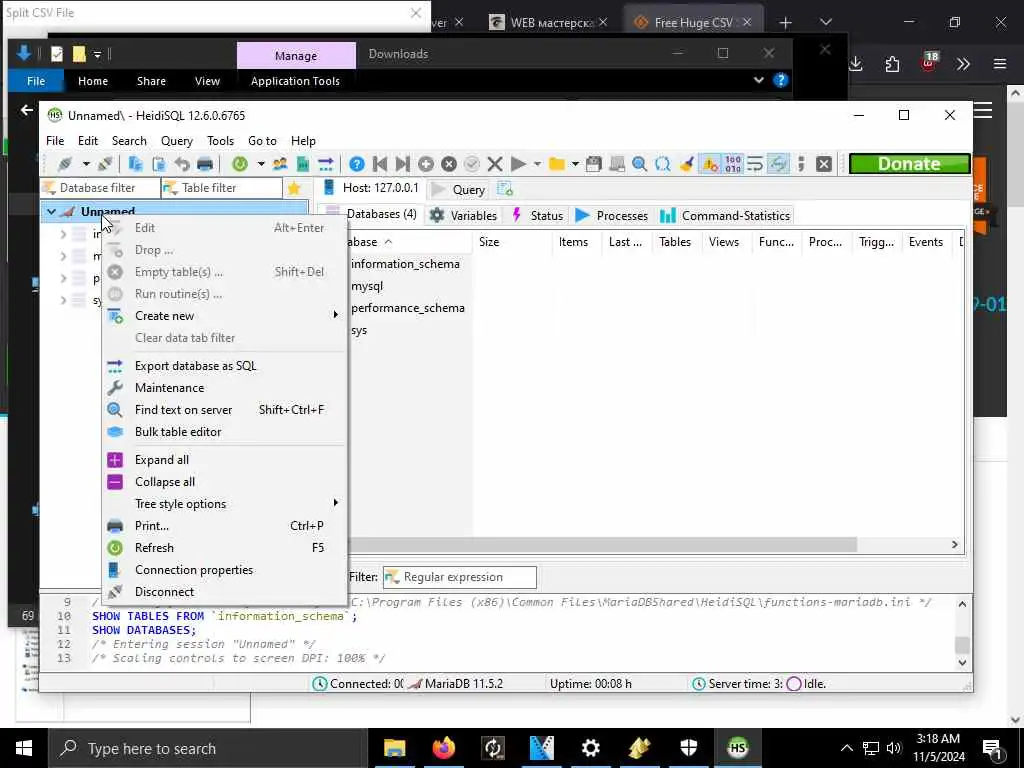
Task: Click the toolbar Export database SQL icon
Action: pos(325,164)
